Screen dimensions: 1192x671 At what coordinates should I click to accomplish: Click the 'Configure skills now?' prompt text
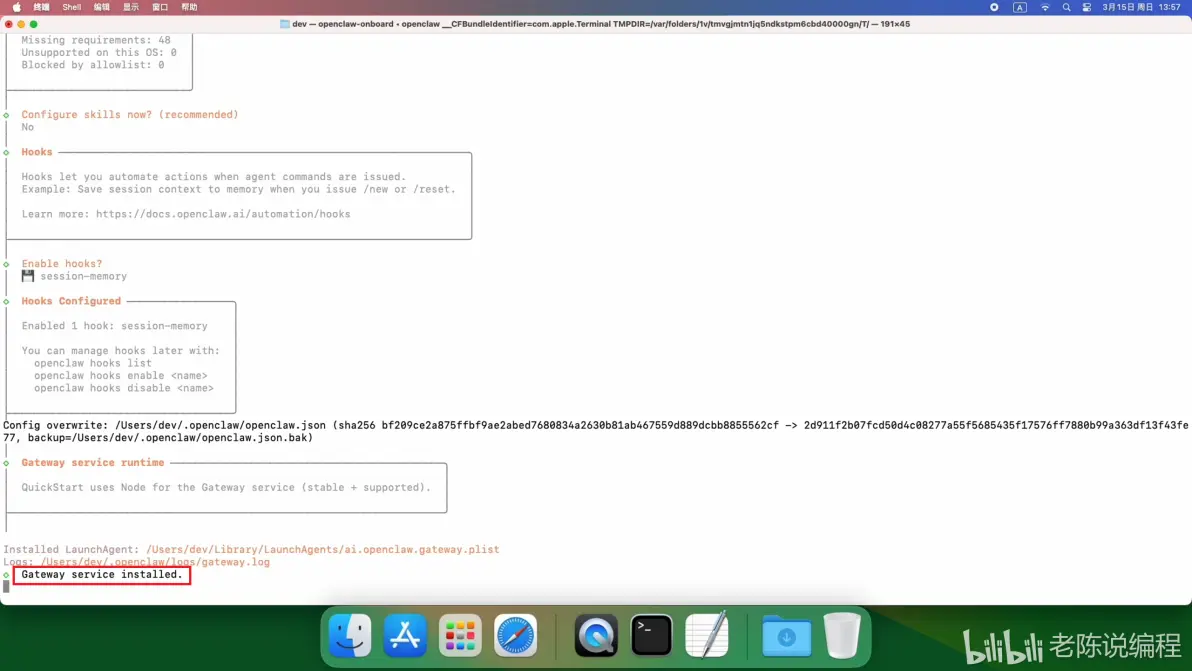click(x=129, y=115)
